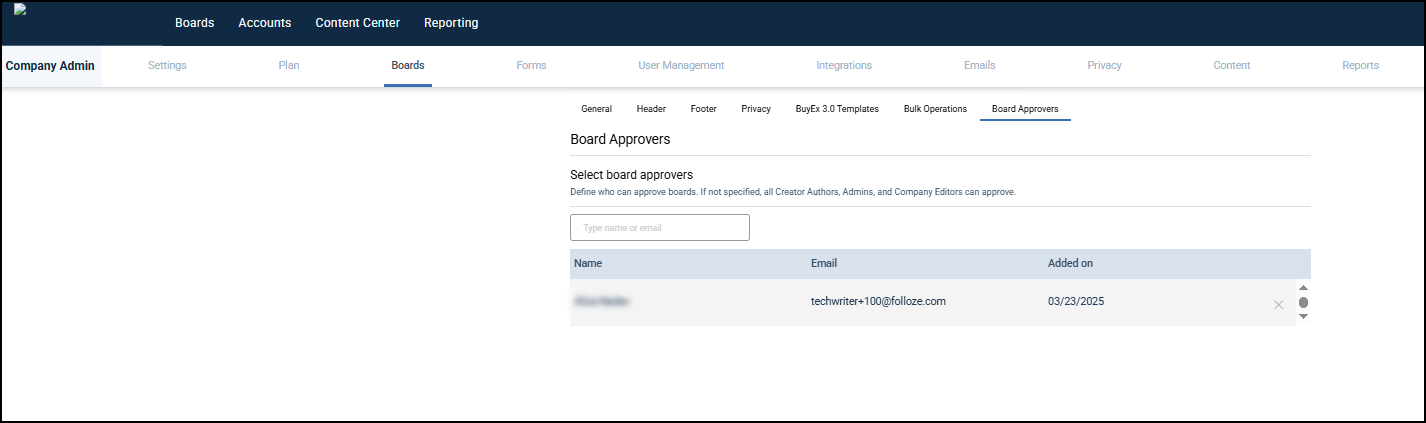The width and height of the screenshot is (1426, 423).
Task: Open Boards in the top navigation bar
Action: [194, 23]
